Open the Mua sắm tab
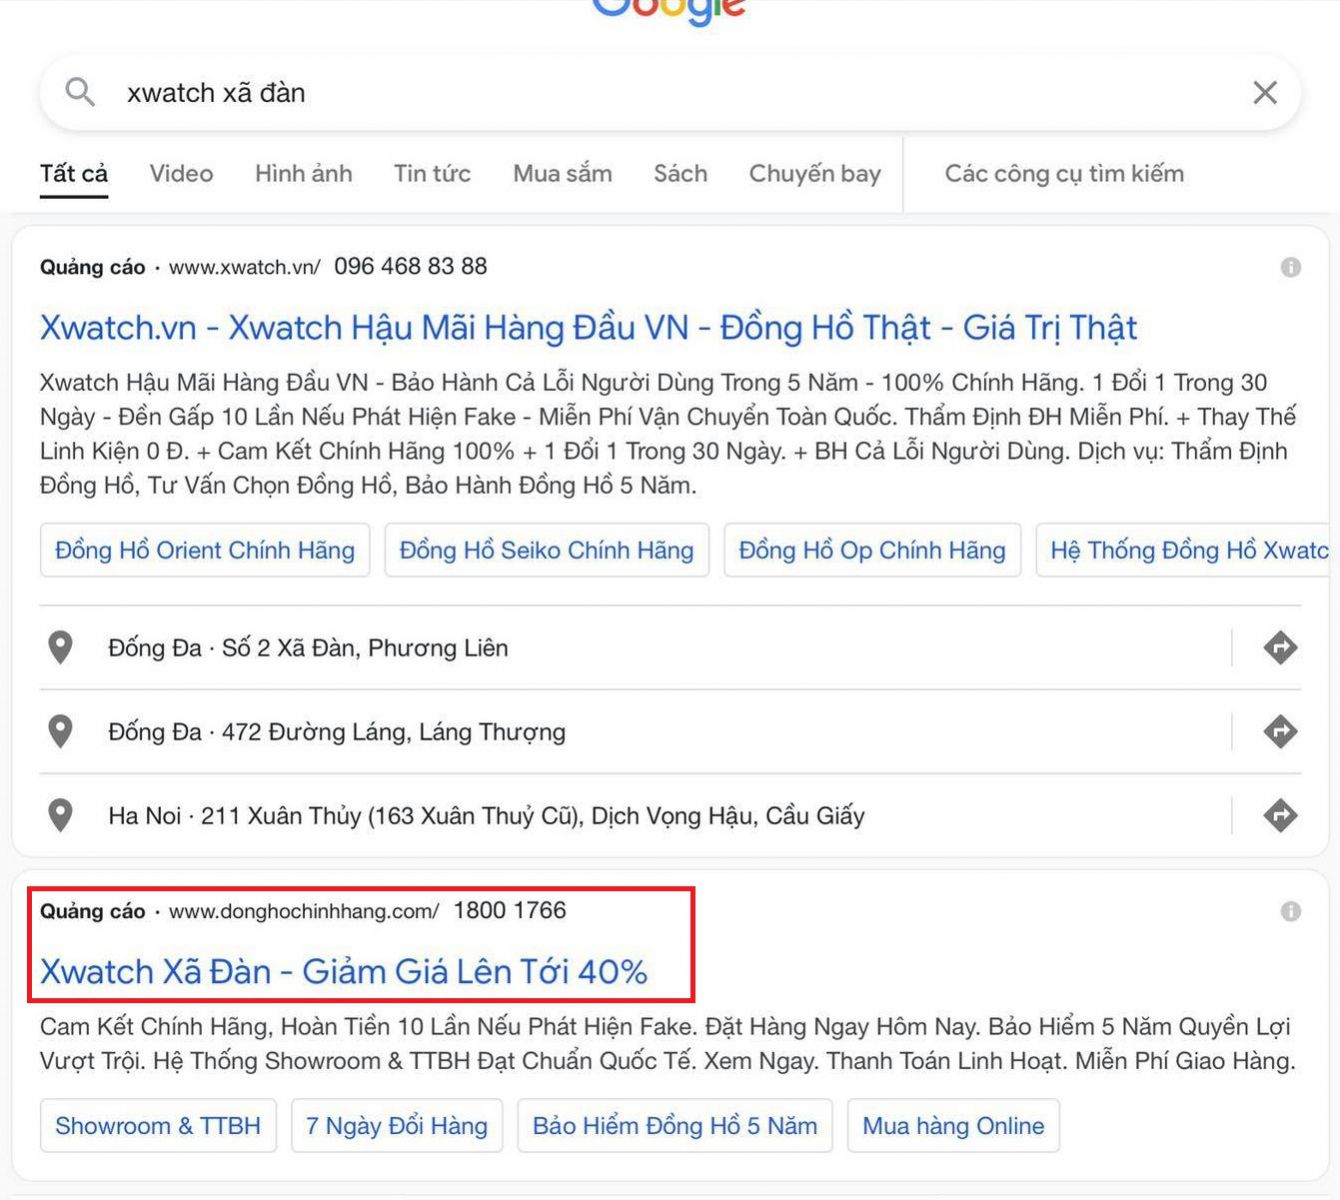The height and width of the screenshot is (1200, 1340). coord(562,174)
